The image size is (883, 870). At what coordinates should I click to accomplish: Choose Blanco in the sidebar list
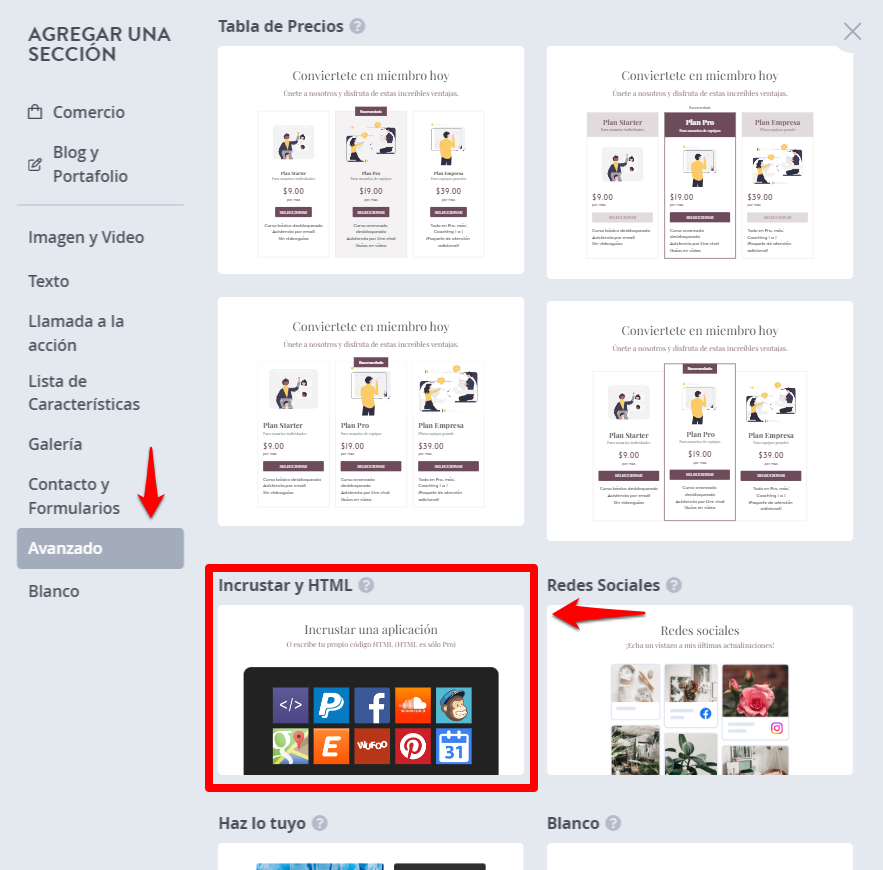point(54,591)
